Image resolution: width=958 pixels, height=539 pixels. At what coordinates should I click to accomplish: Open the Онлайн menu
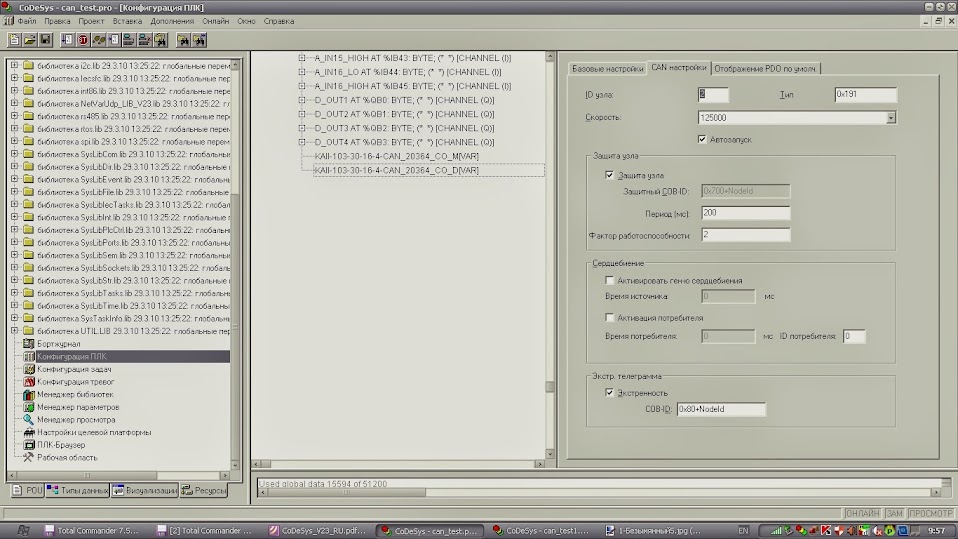(216, 21)
